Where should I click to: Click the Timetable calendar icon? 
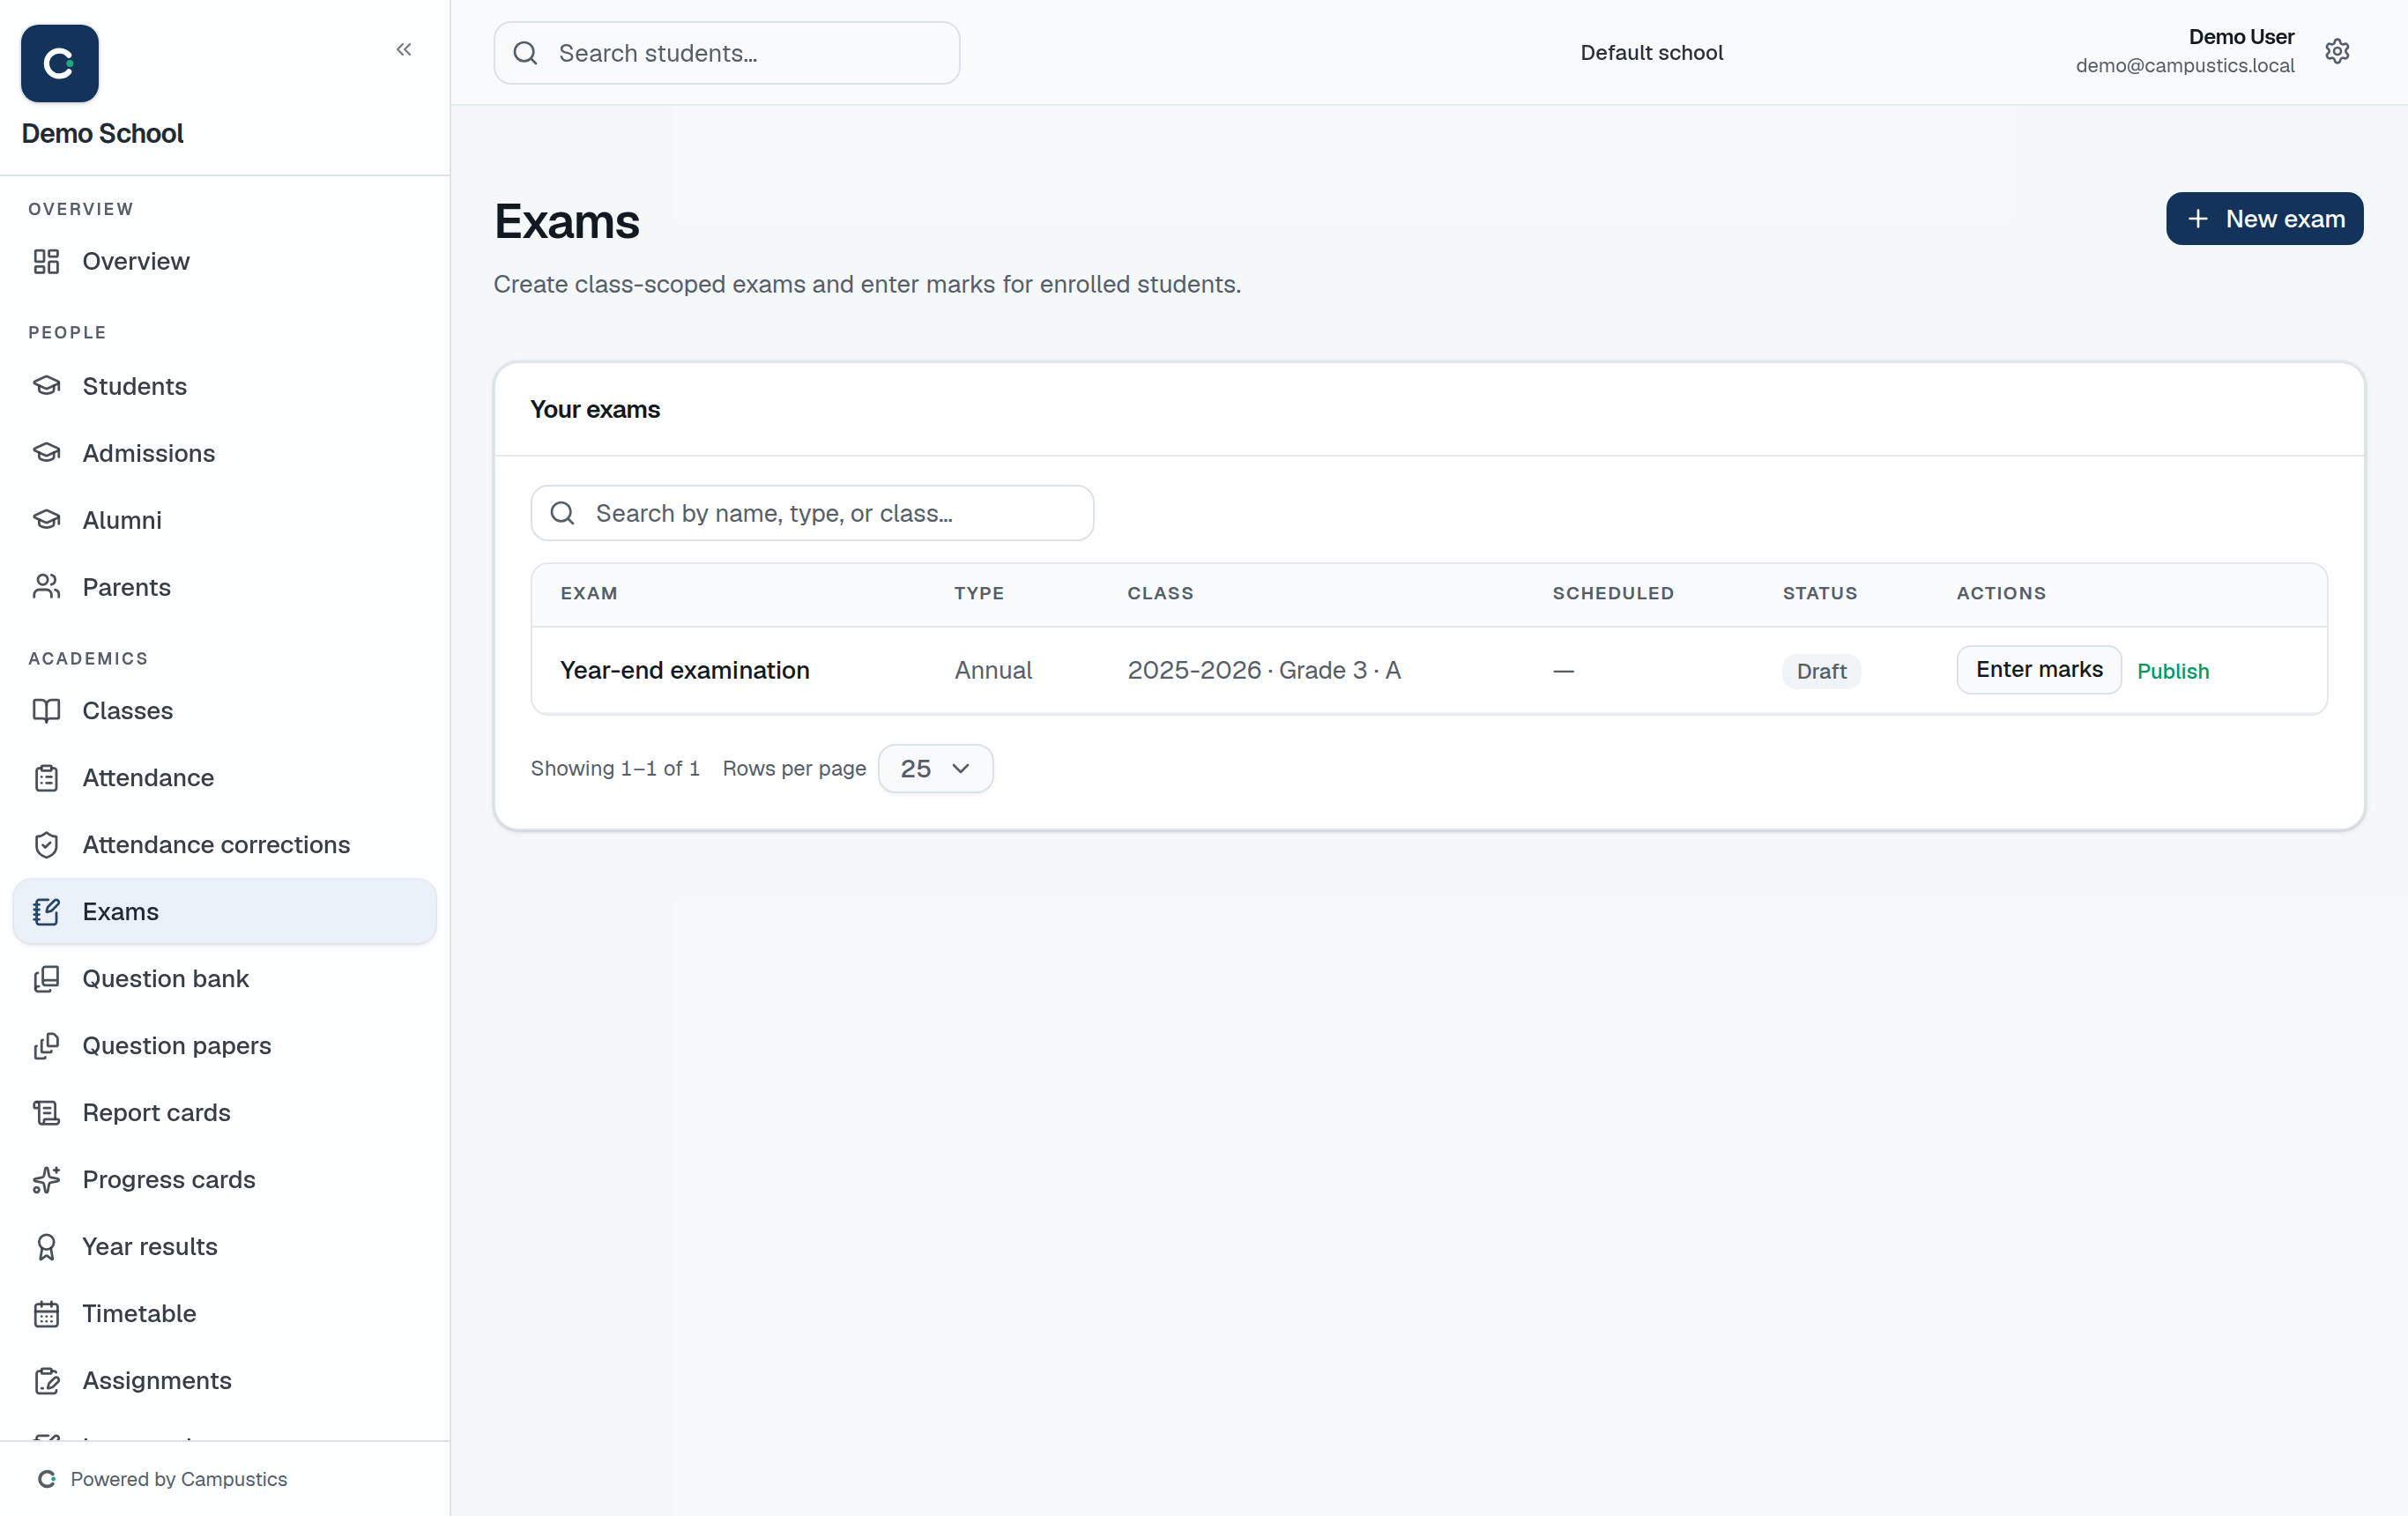[x=47, y=1314]
